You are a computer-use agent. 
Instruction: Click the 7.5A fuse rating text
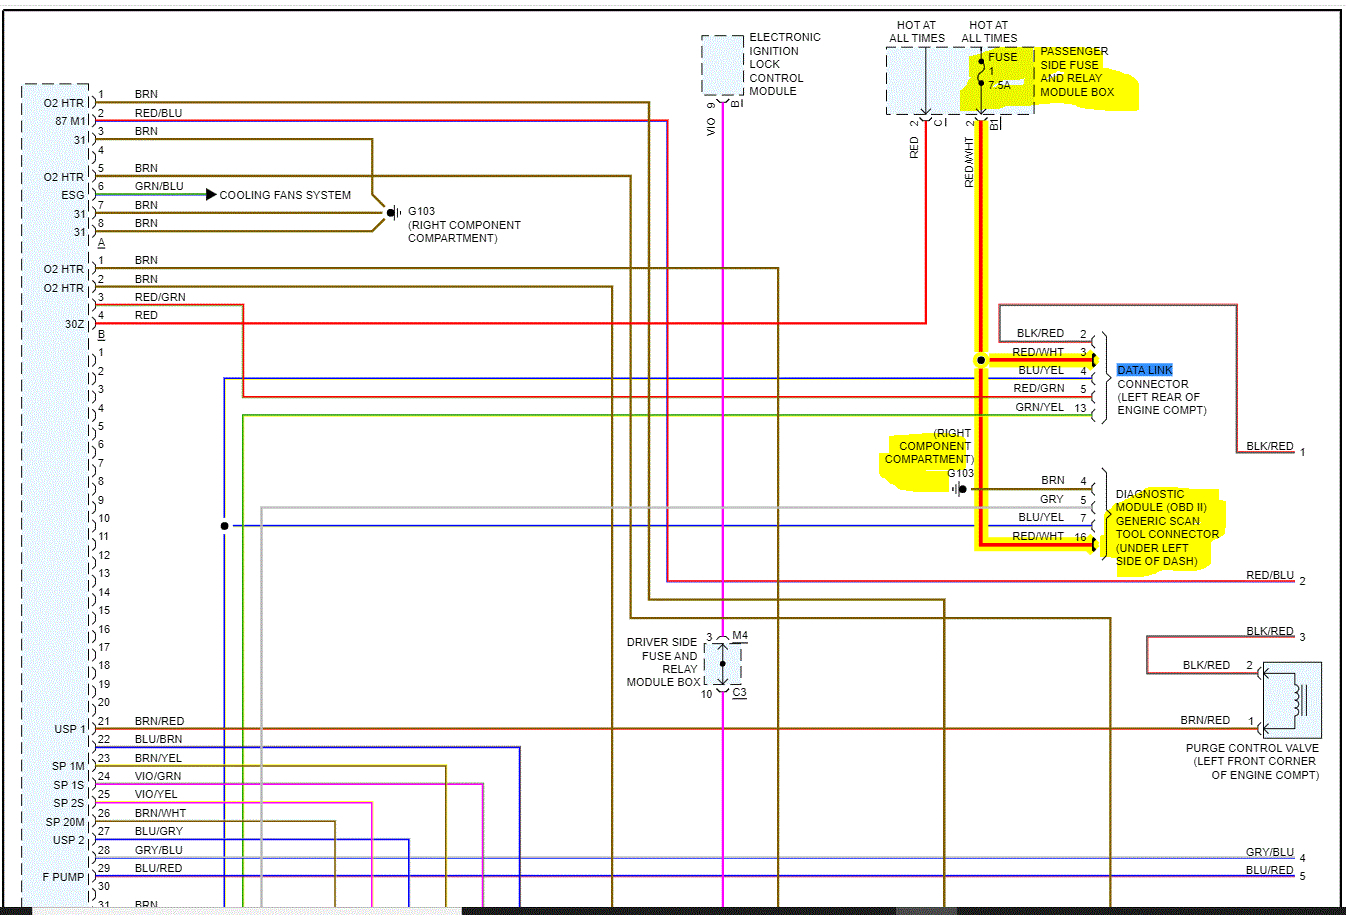tap(1000, 85)
